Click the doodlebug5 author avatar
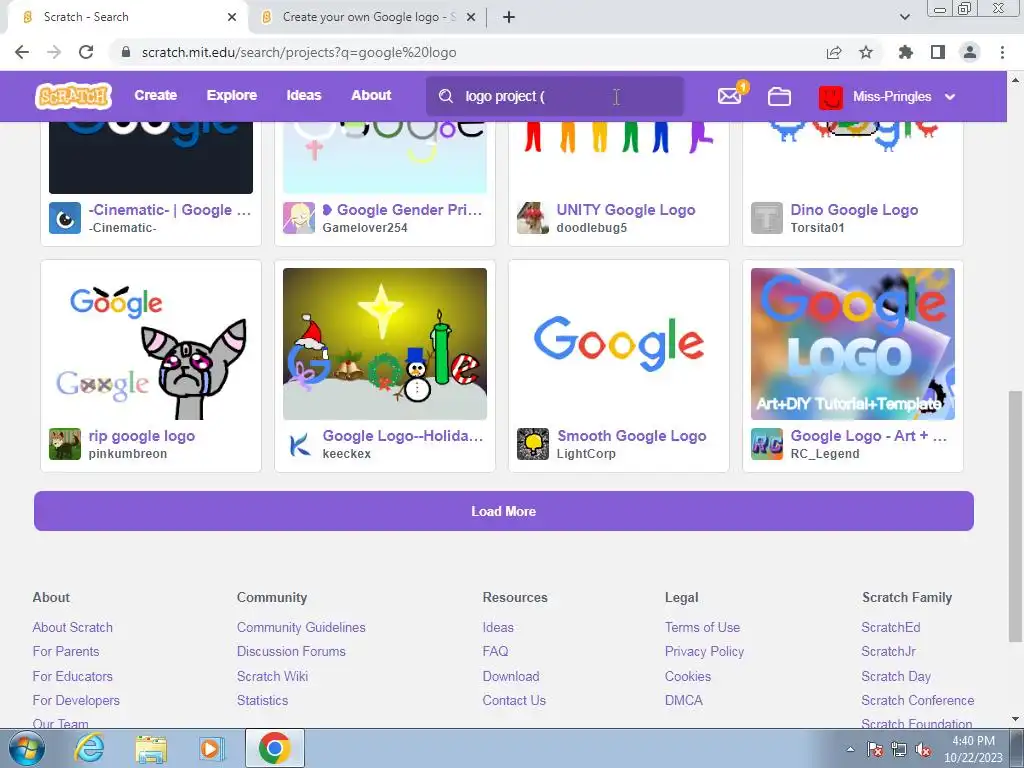The height and width of the screenshot is (768, 1024). coord(533,218)
